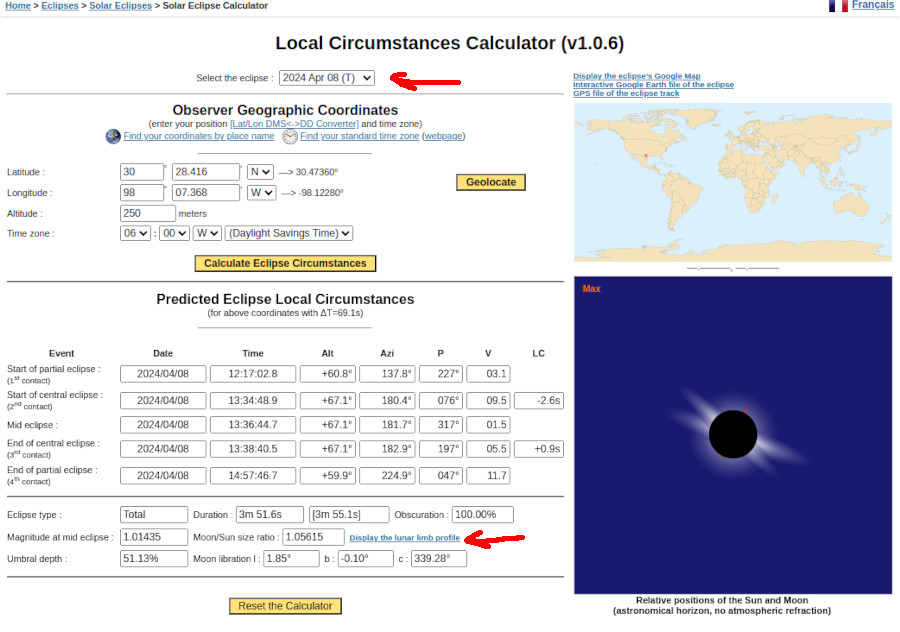900x632 pixels.
Task: Click Calculate Eclipse Circumstances button
Action: click(x=285, y=264)
